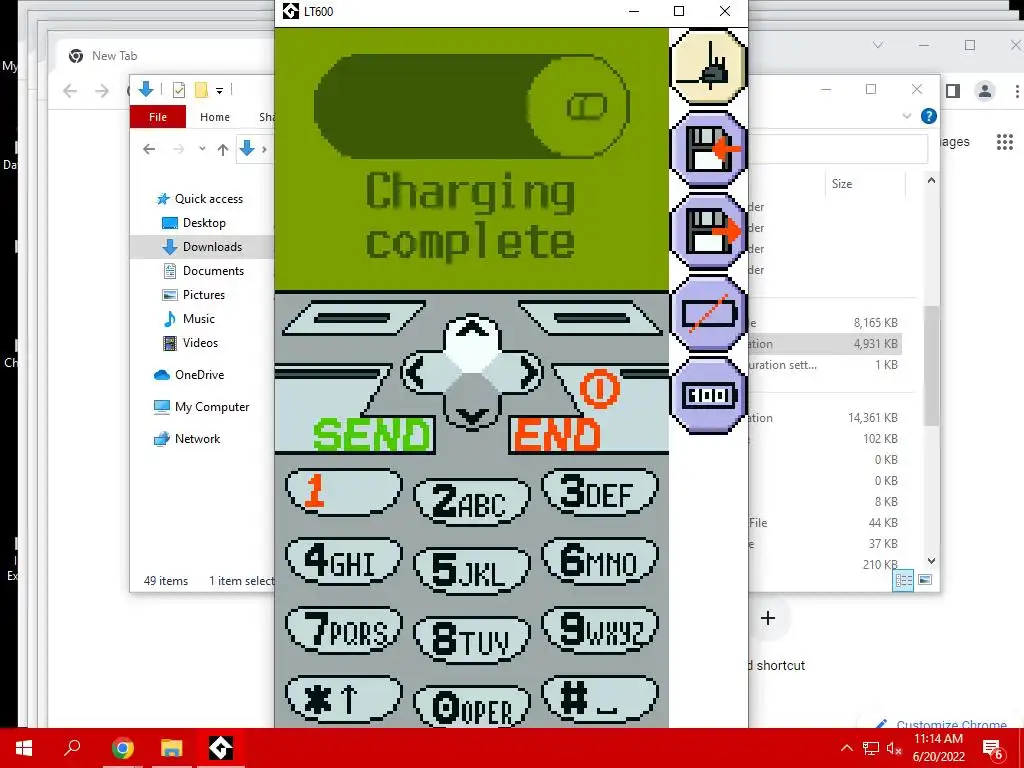The image size is (1024, 768).
Task: Go back in File Explorer
Action: (x=149, y=150)
